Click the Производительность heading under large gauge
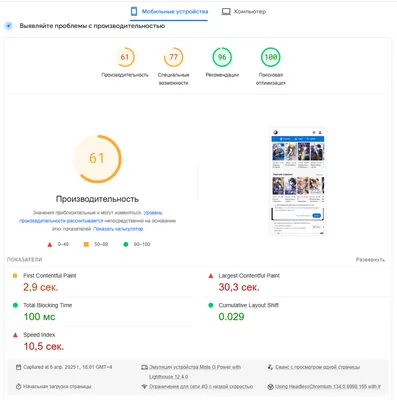 click(x=97, y=199)
